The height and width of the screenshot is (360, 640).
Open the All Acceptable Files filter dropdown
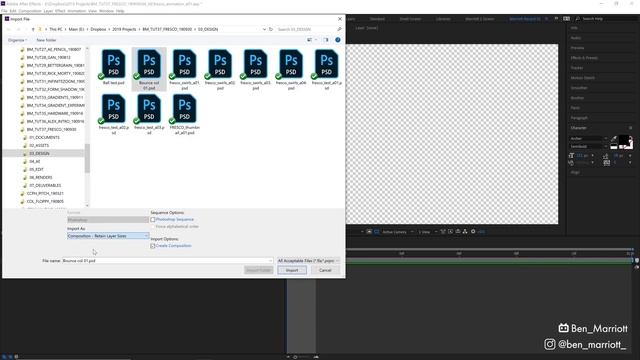tap(308, 260)
